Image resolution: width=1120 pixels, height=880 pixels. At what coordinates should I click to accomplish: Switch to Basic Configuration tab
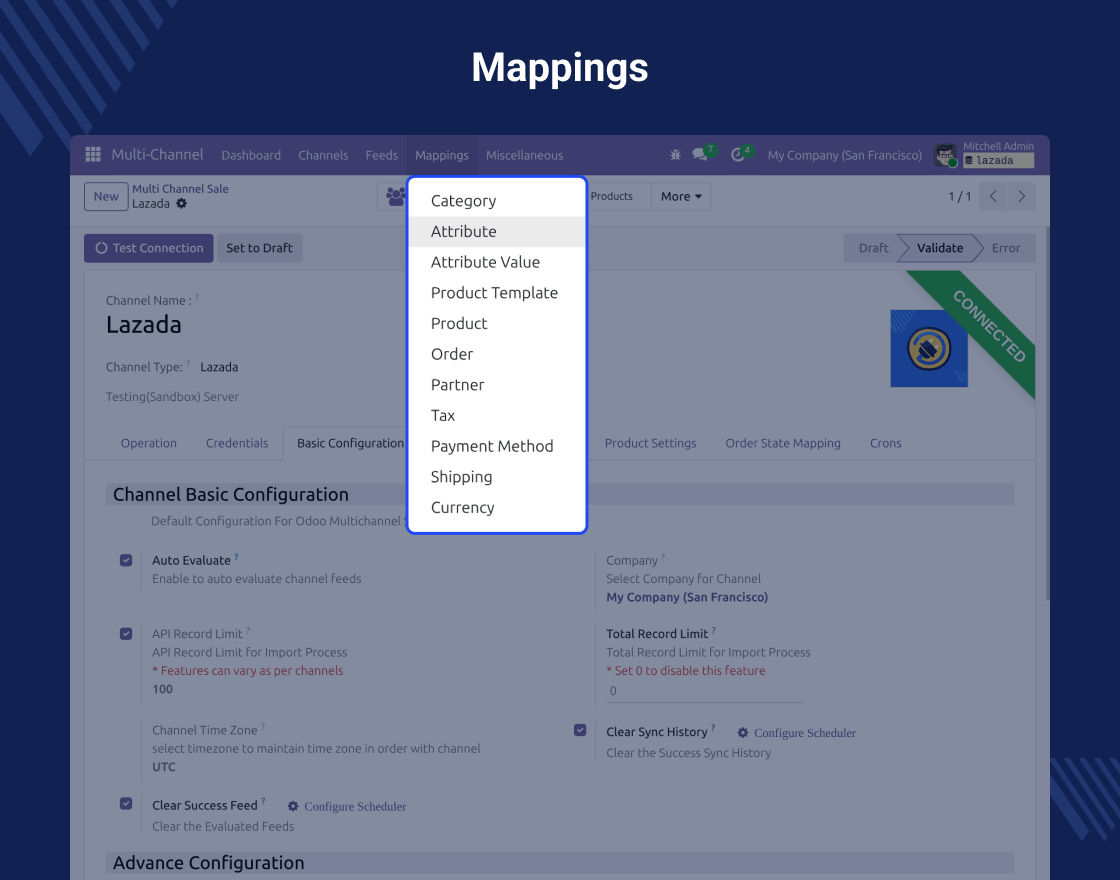click(350, 443)
